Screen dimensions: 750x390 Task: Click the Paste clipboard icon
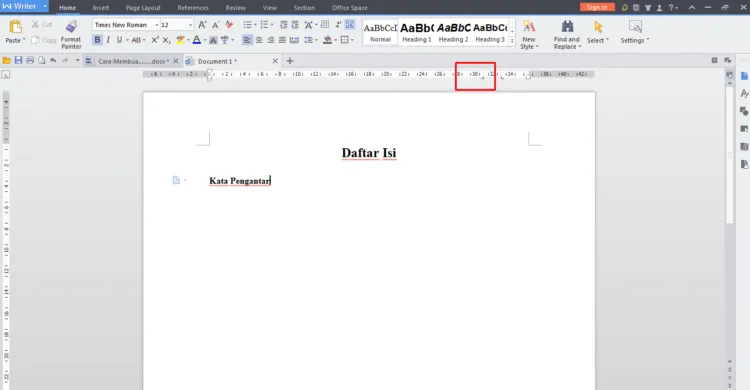(x=15, y=27)
